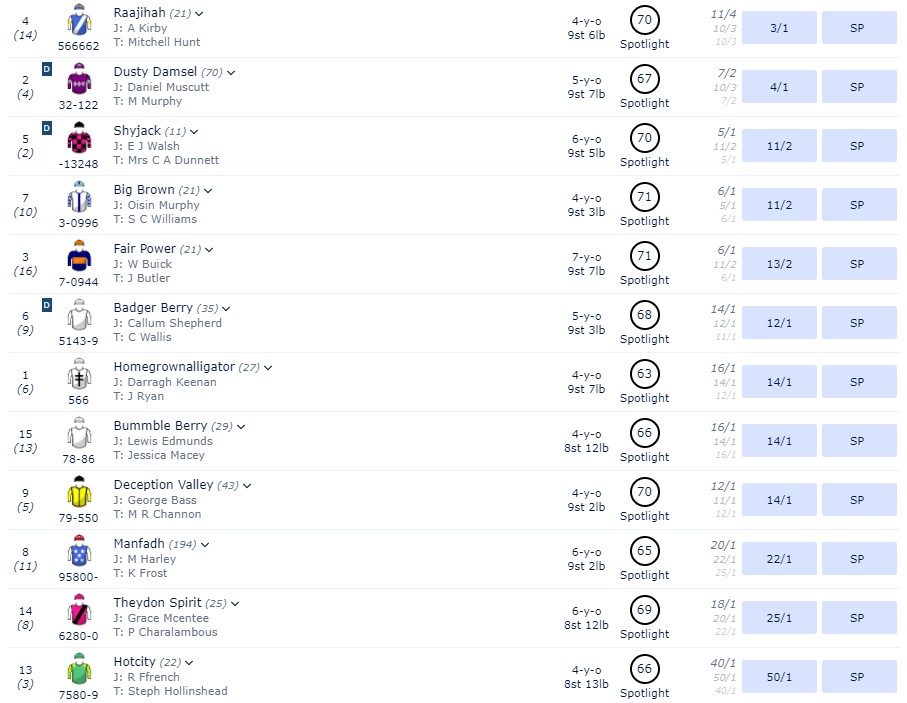The height and width of the screenshot is (703, 907).
Task: Expand the Homegrownalligator details chevron
Action: (268, 367)
